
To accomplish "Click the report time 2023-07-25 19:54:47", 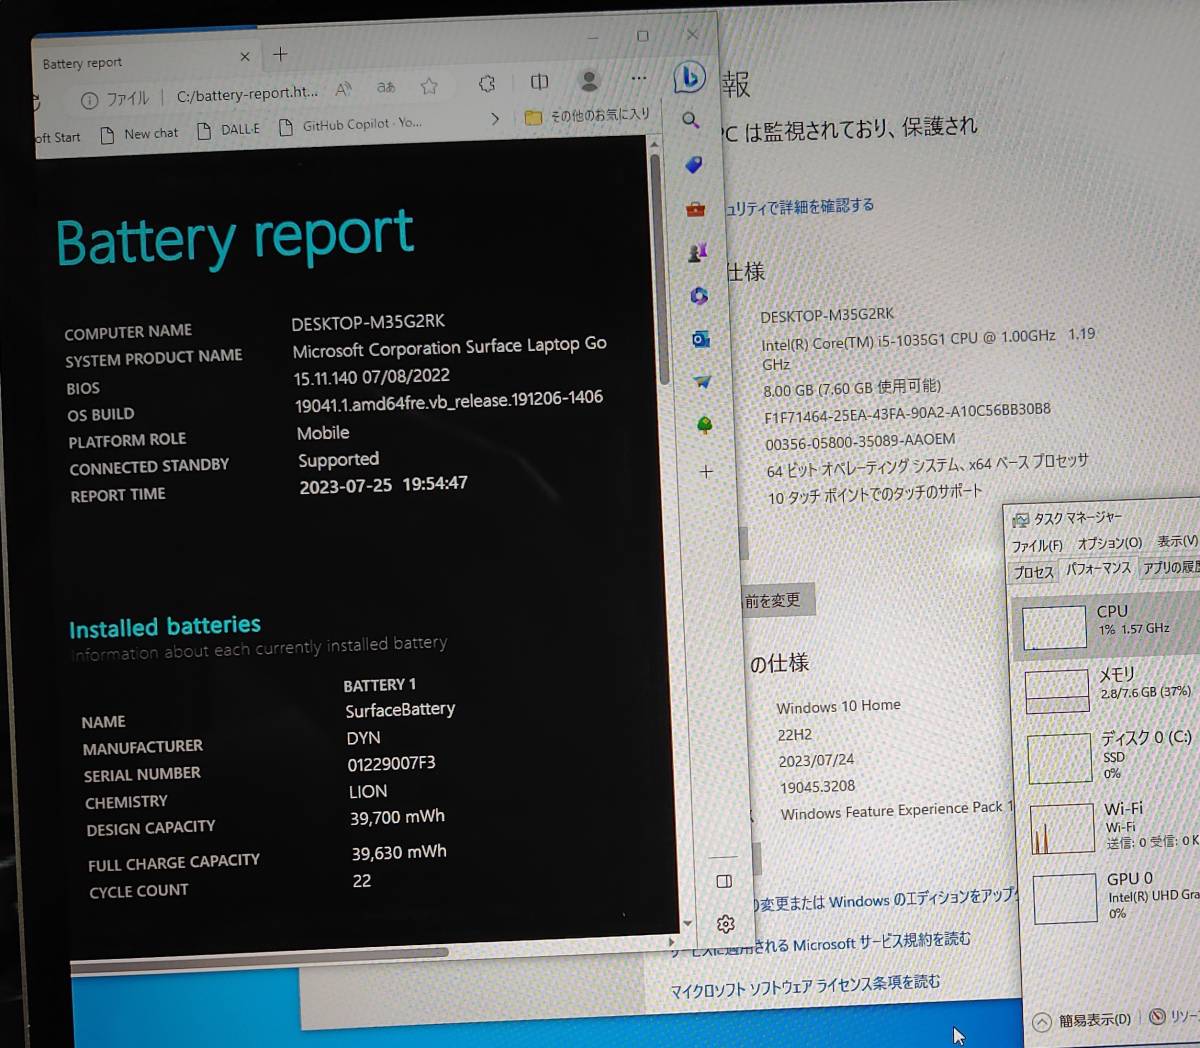I will tap(383, 485).
